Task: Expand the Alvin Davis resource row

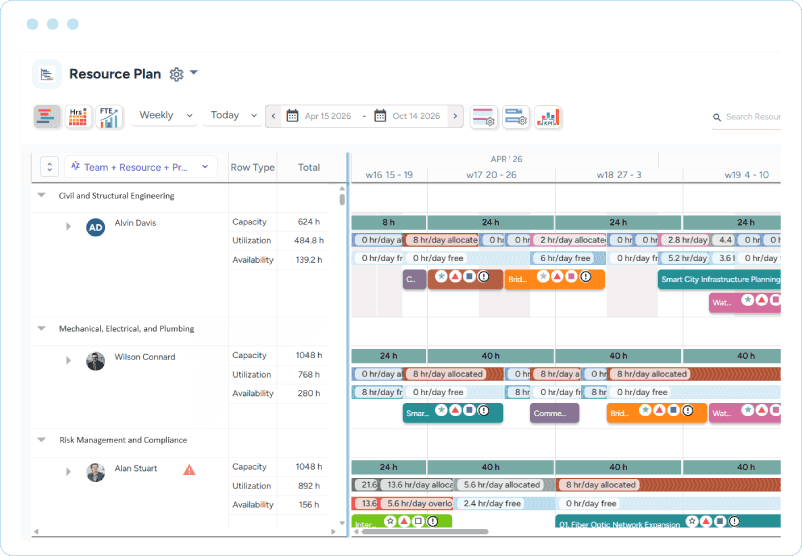Action: [x=68, y=226]
